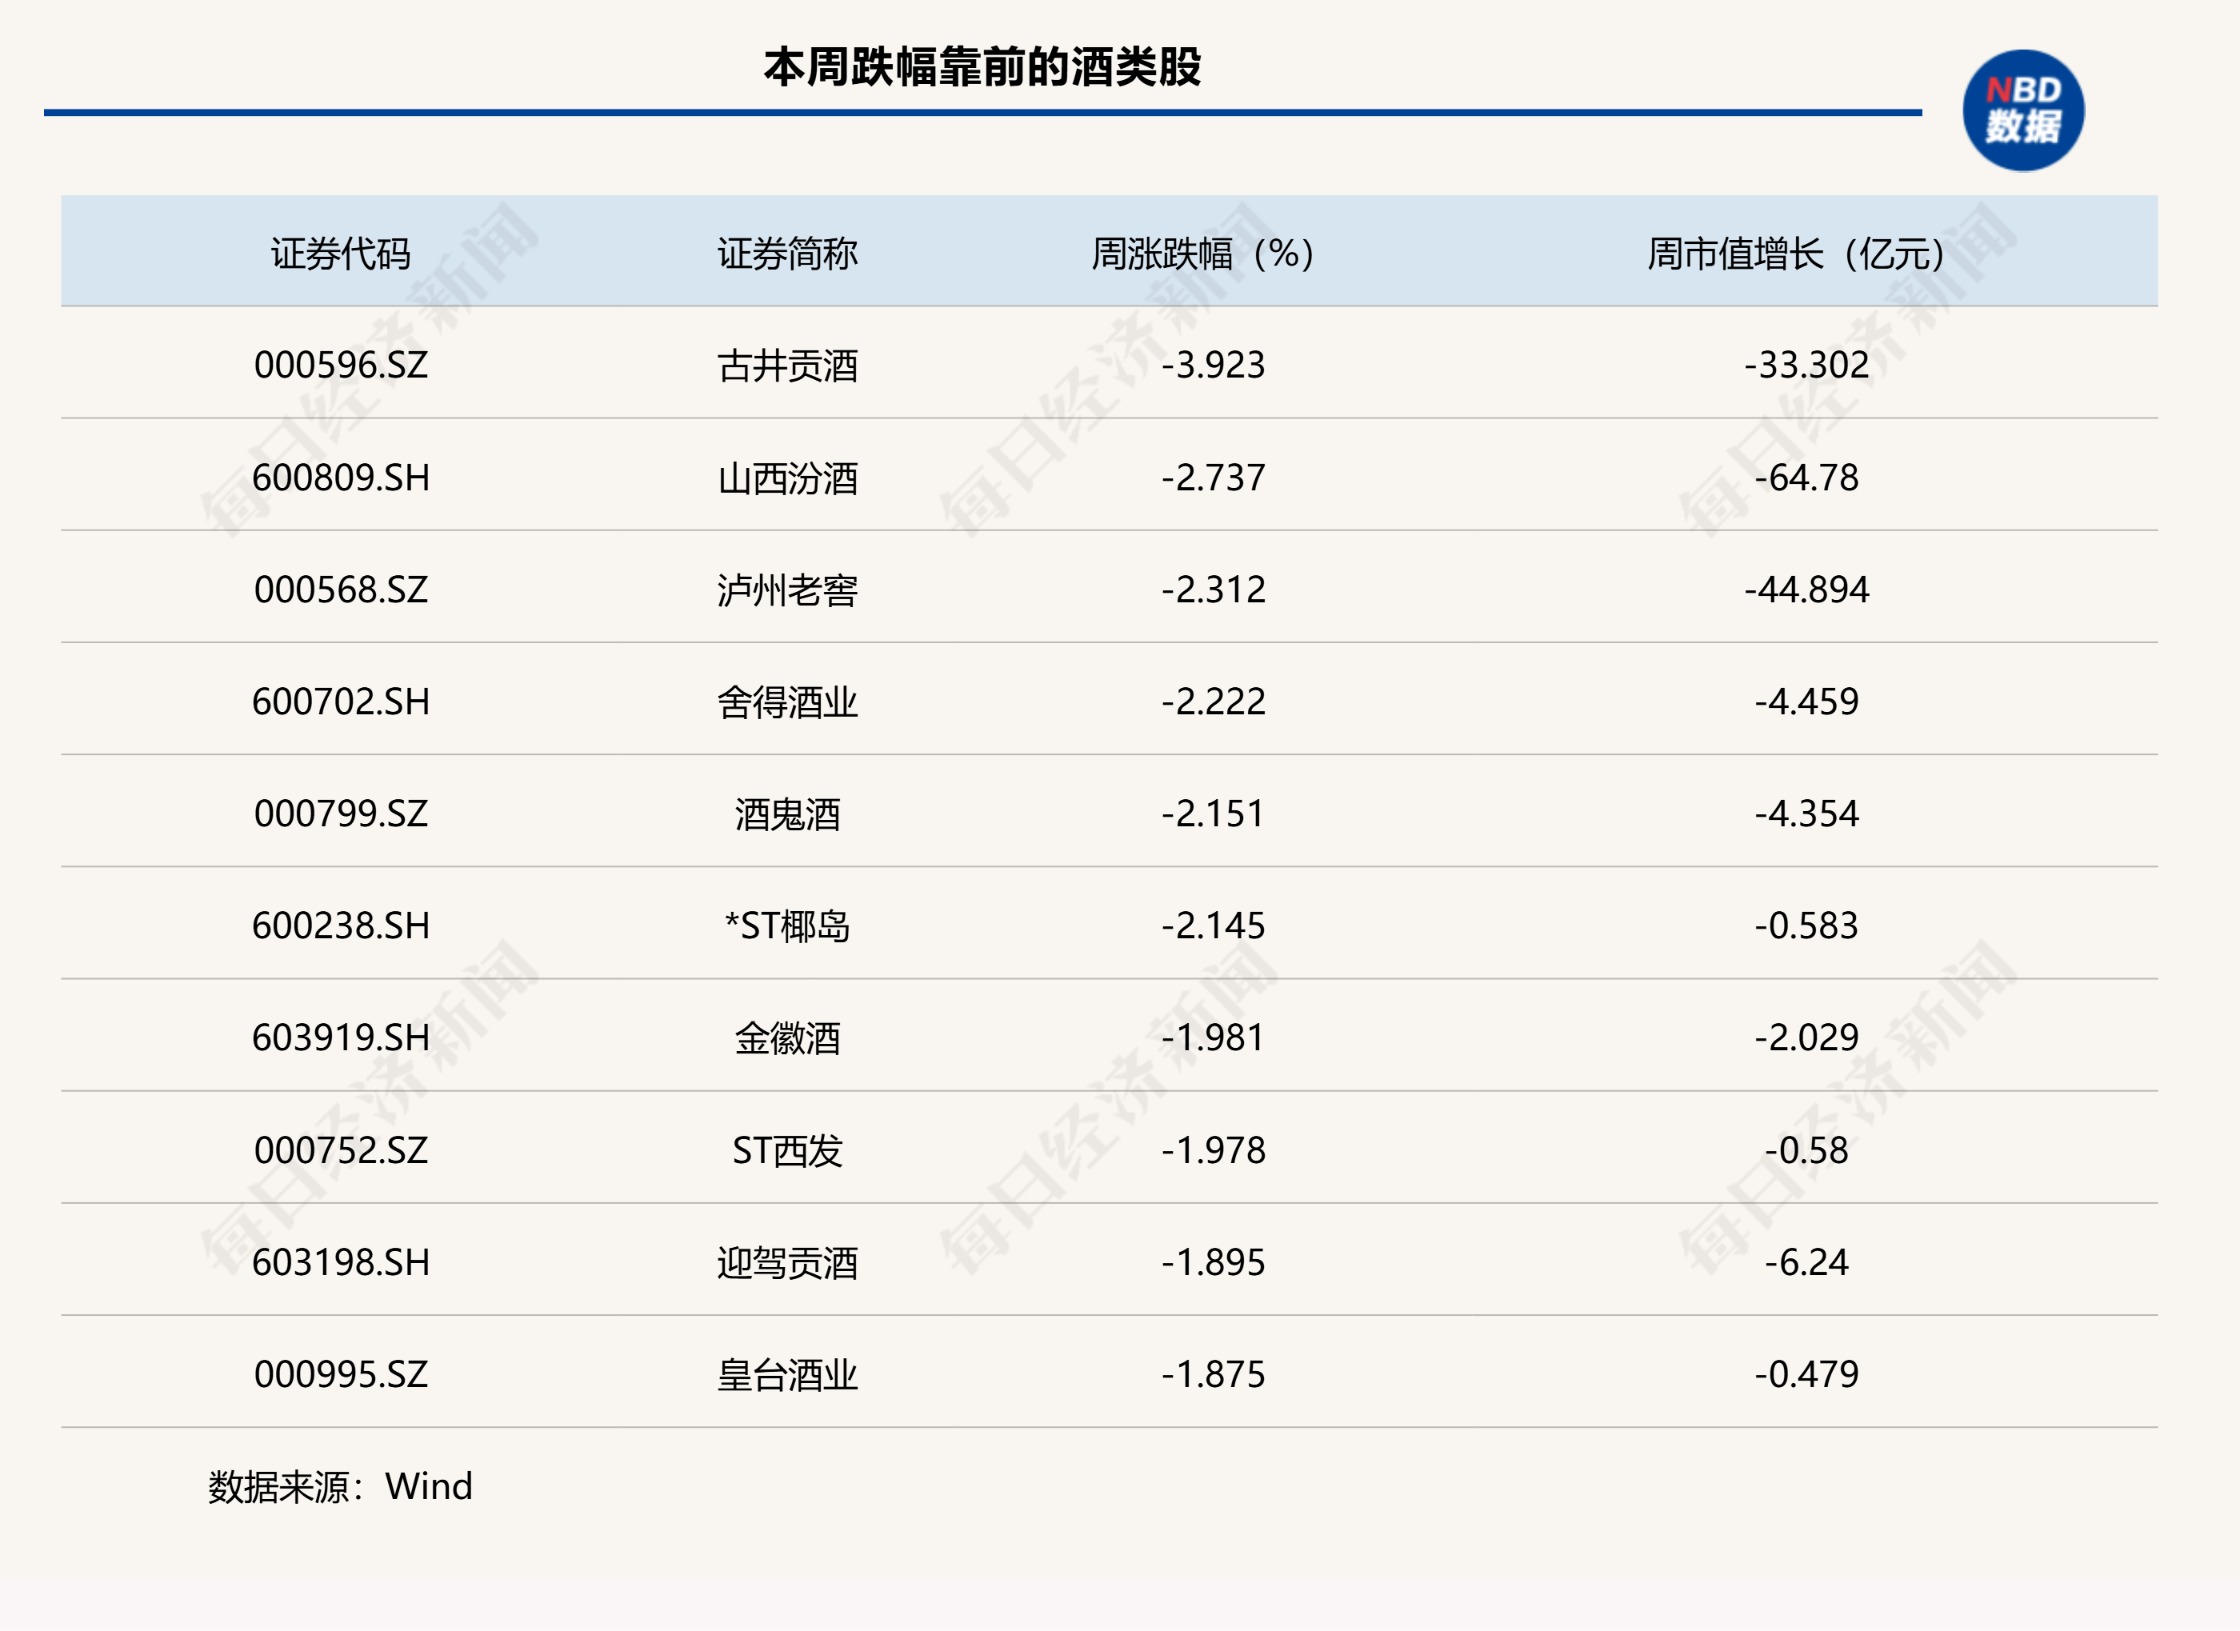The image size is (2240, 1631).
Task: Select the ST西发 name cell
Action: [x=787, y=1150]
